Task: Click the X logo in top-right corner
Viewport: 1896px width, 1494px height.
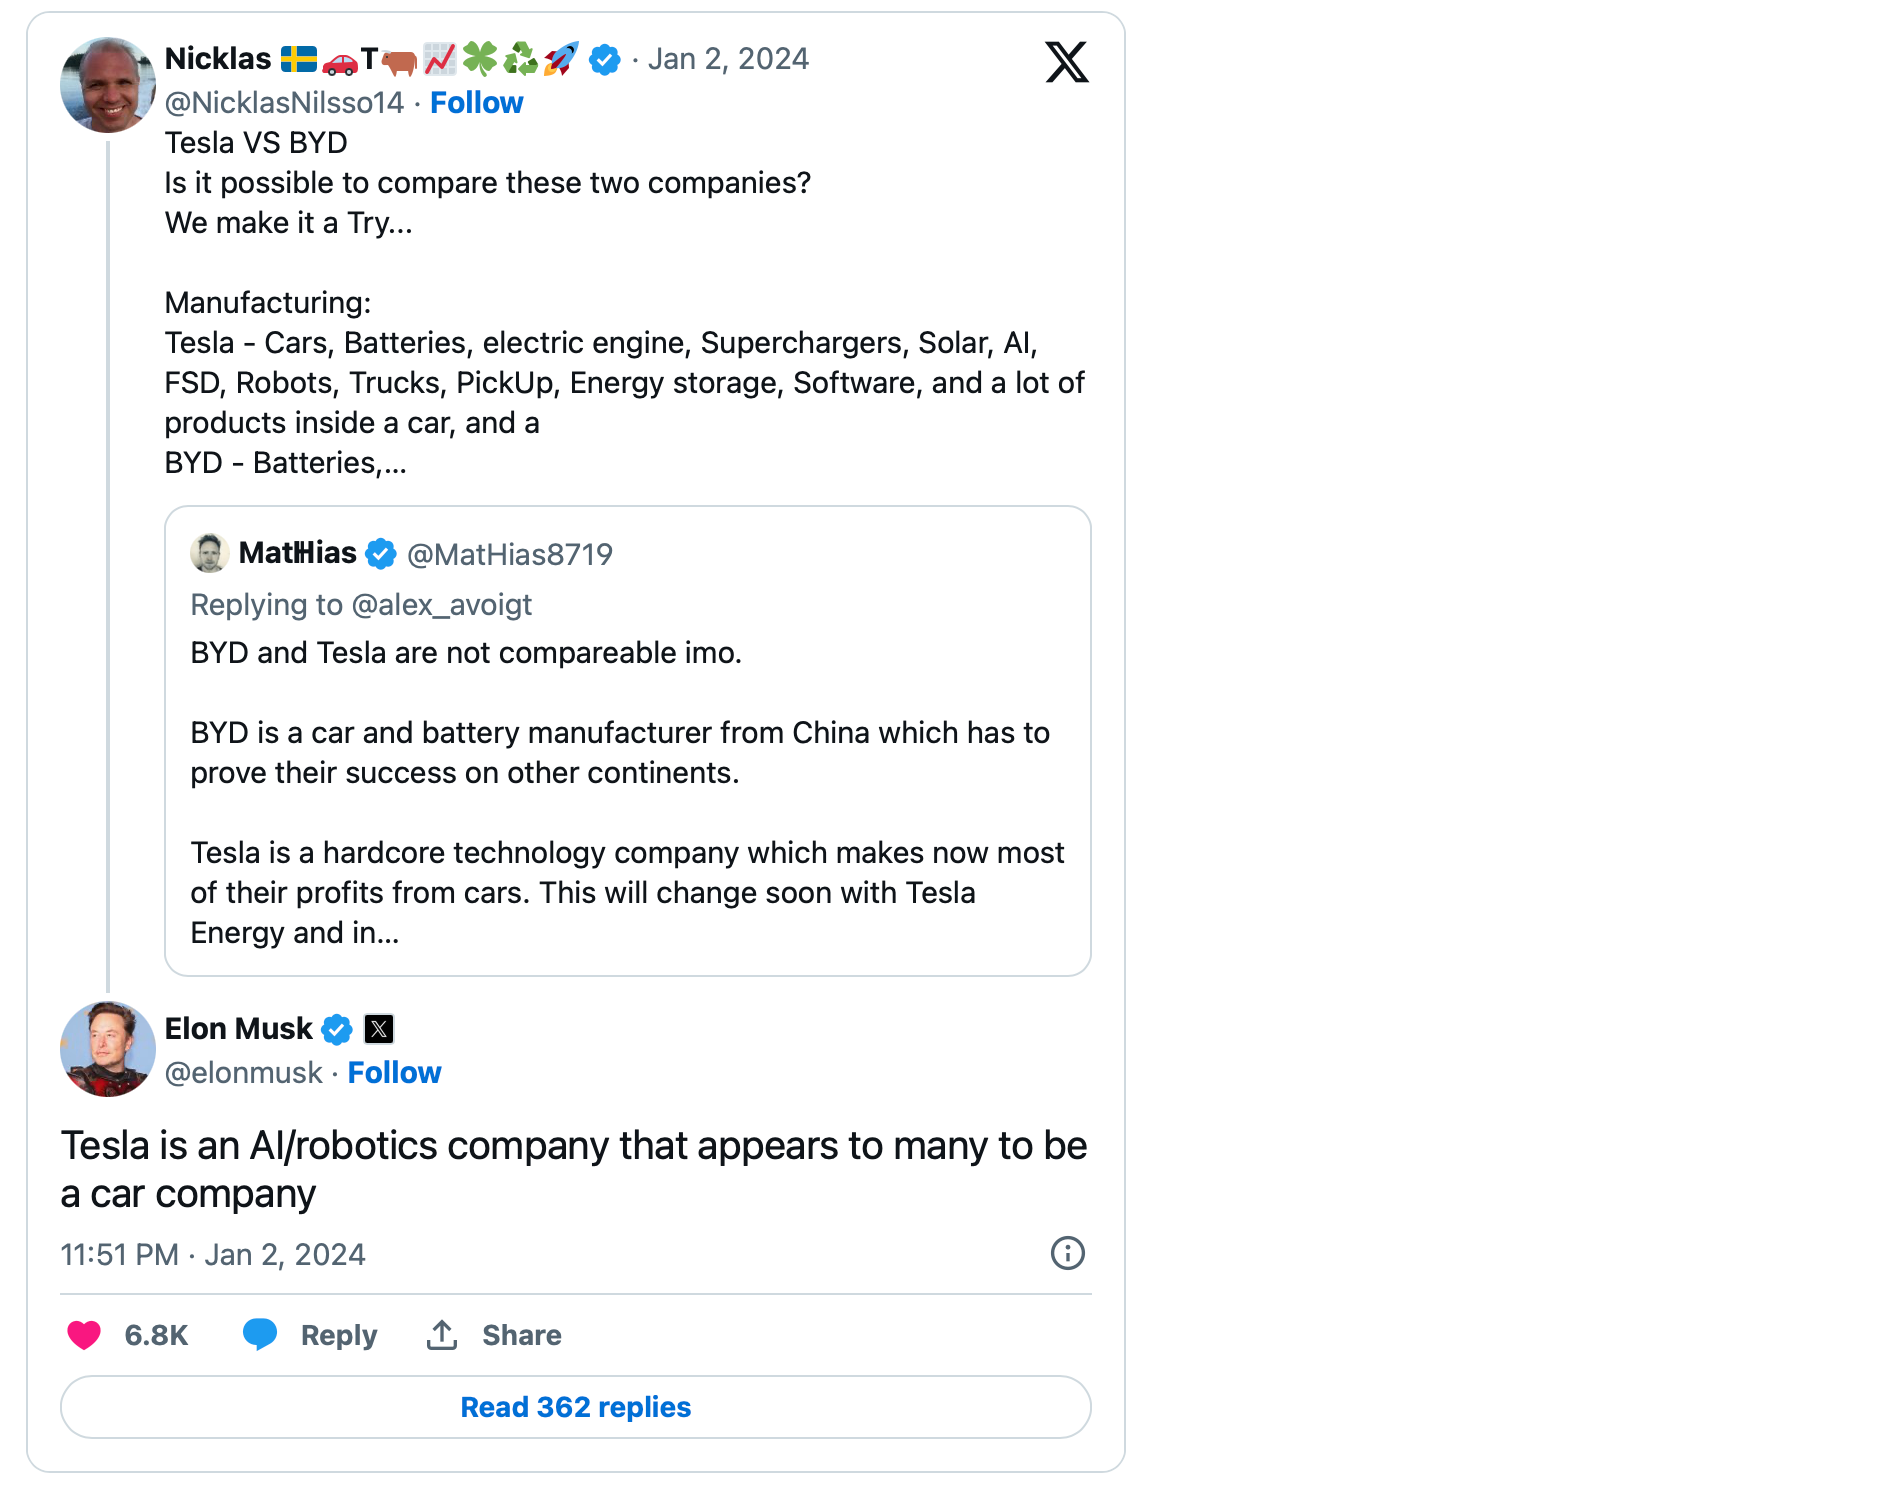Action: [x=1066, y=62]
